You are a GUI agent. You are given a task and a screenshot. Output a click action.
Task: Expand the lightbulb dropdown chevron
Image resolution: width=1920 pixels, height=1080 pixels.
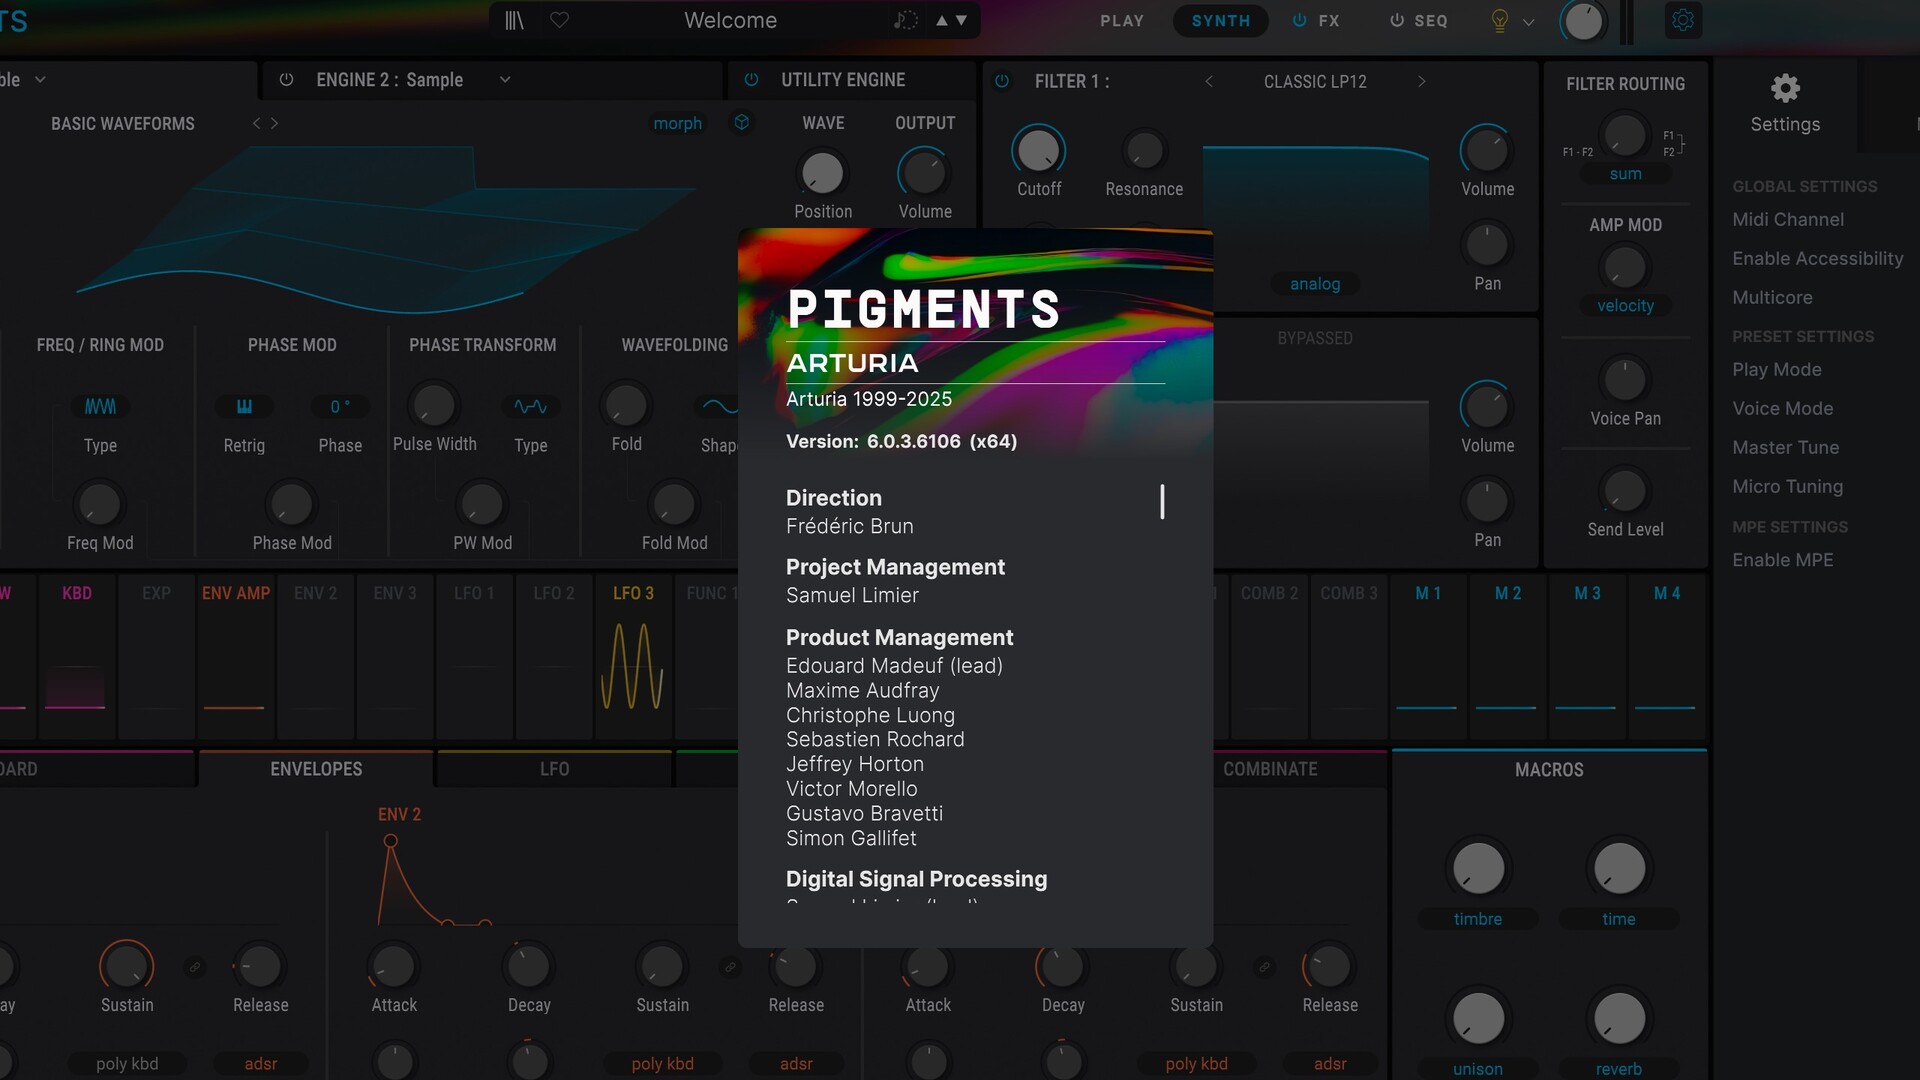[x=1528, y=21]
